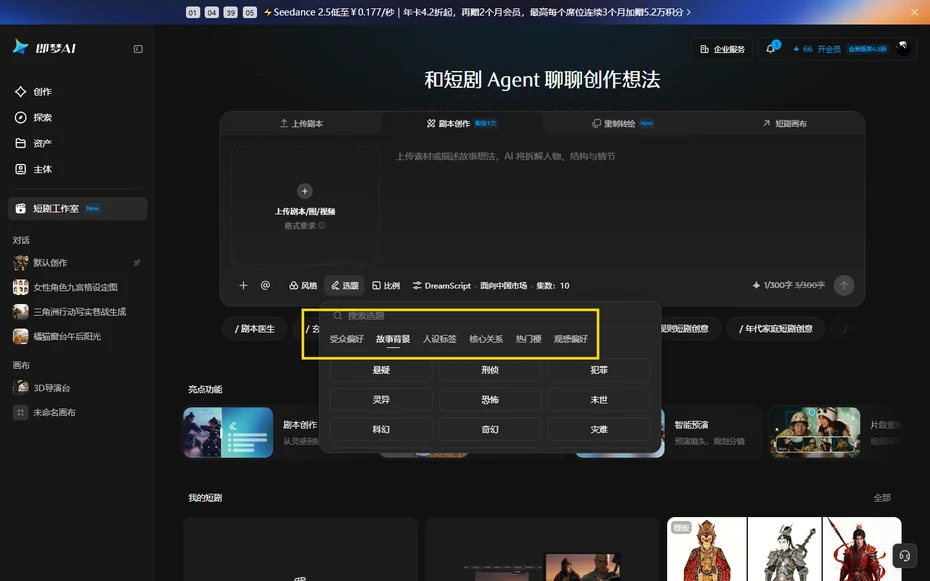Click the info icon next to 格式要求

pyautogui.click(x=321, y=225)
